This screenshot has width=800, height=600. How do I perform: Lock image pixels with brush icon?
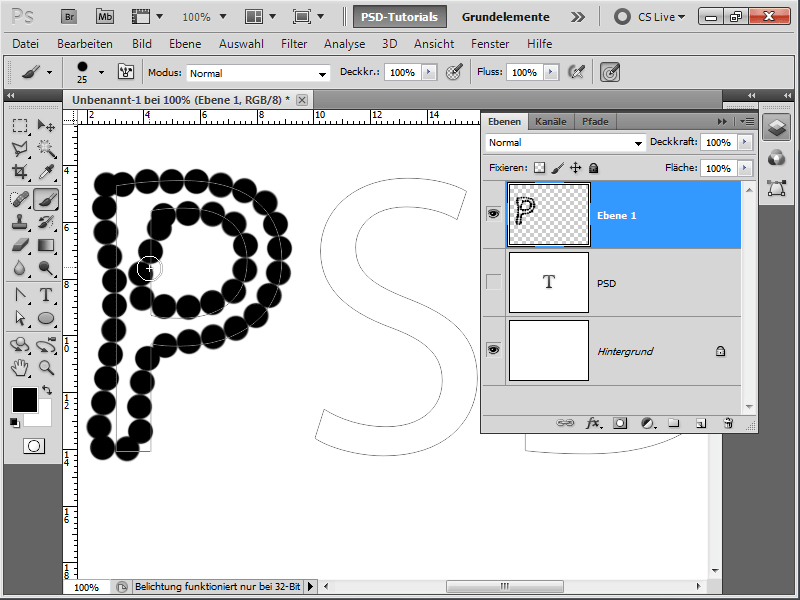558,167
